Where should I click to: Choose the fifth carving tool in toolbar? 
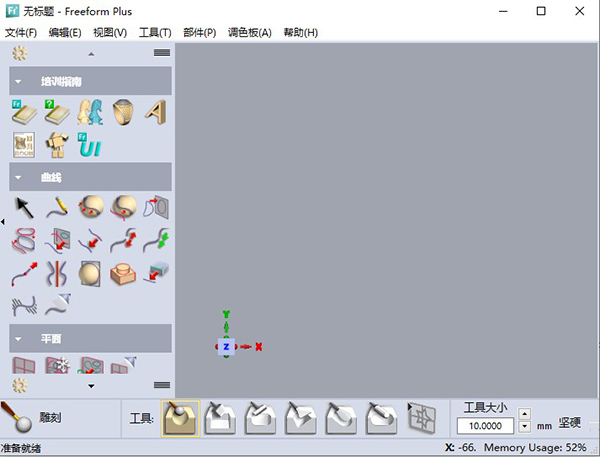click(x=341, y=419)
